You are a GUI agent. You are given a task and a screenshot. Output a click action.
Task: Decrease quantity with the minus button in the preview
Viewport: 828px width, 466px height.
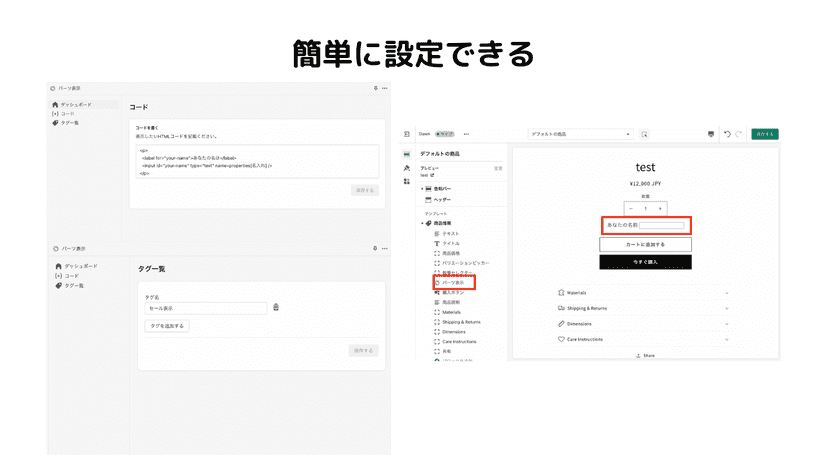pos(631,208)
